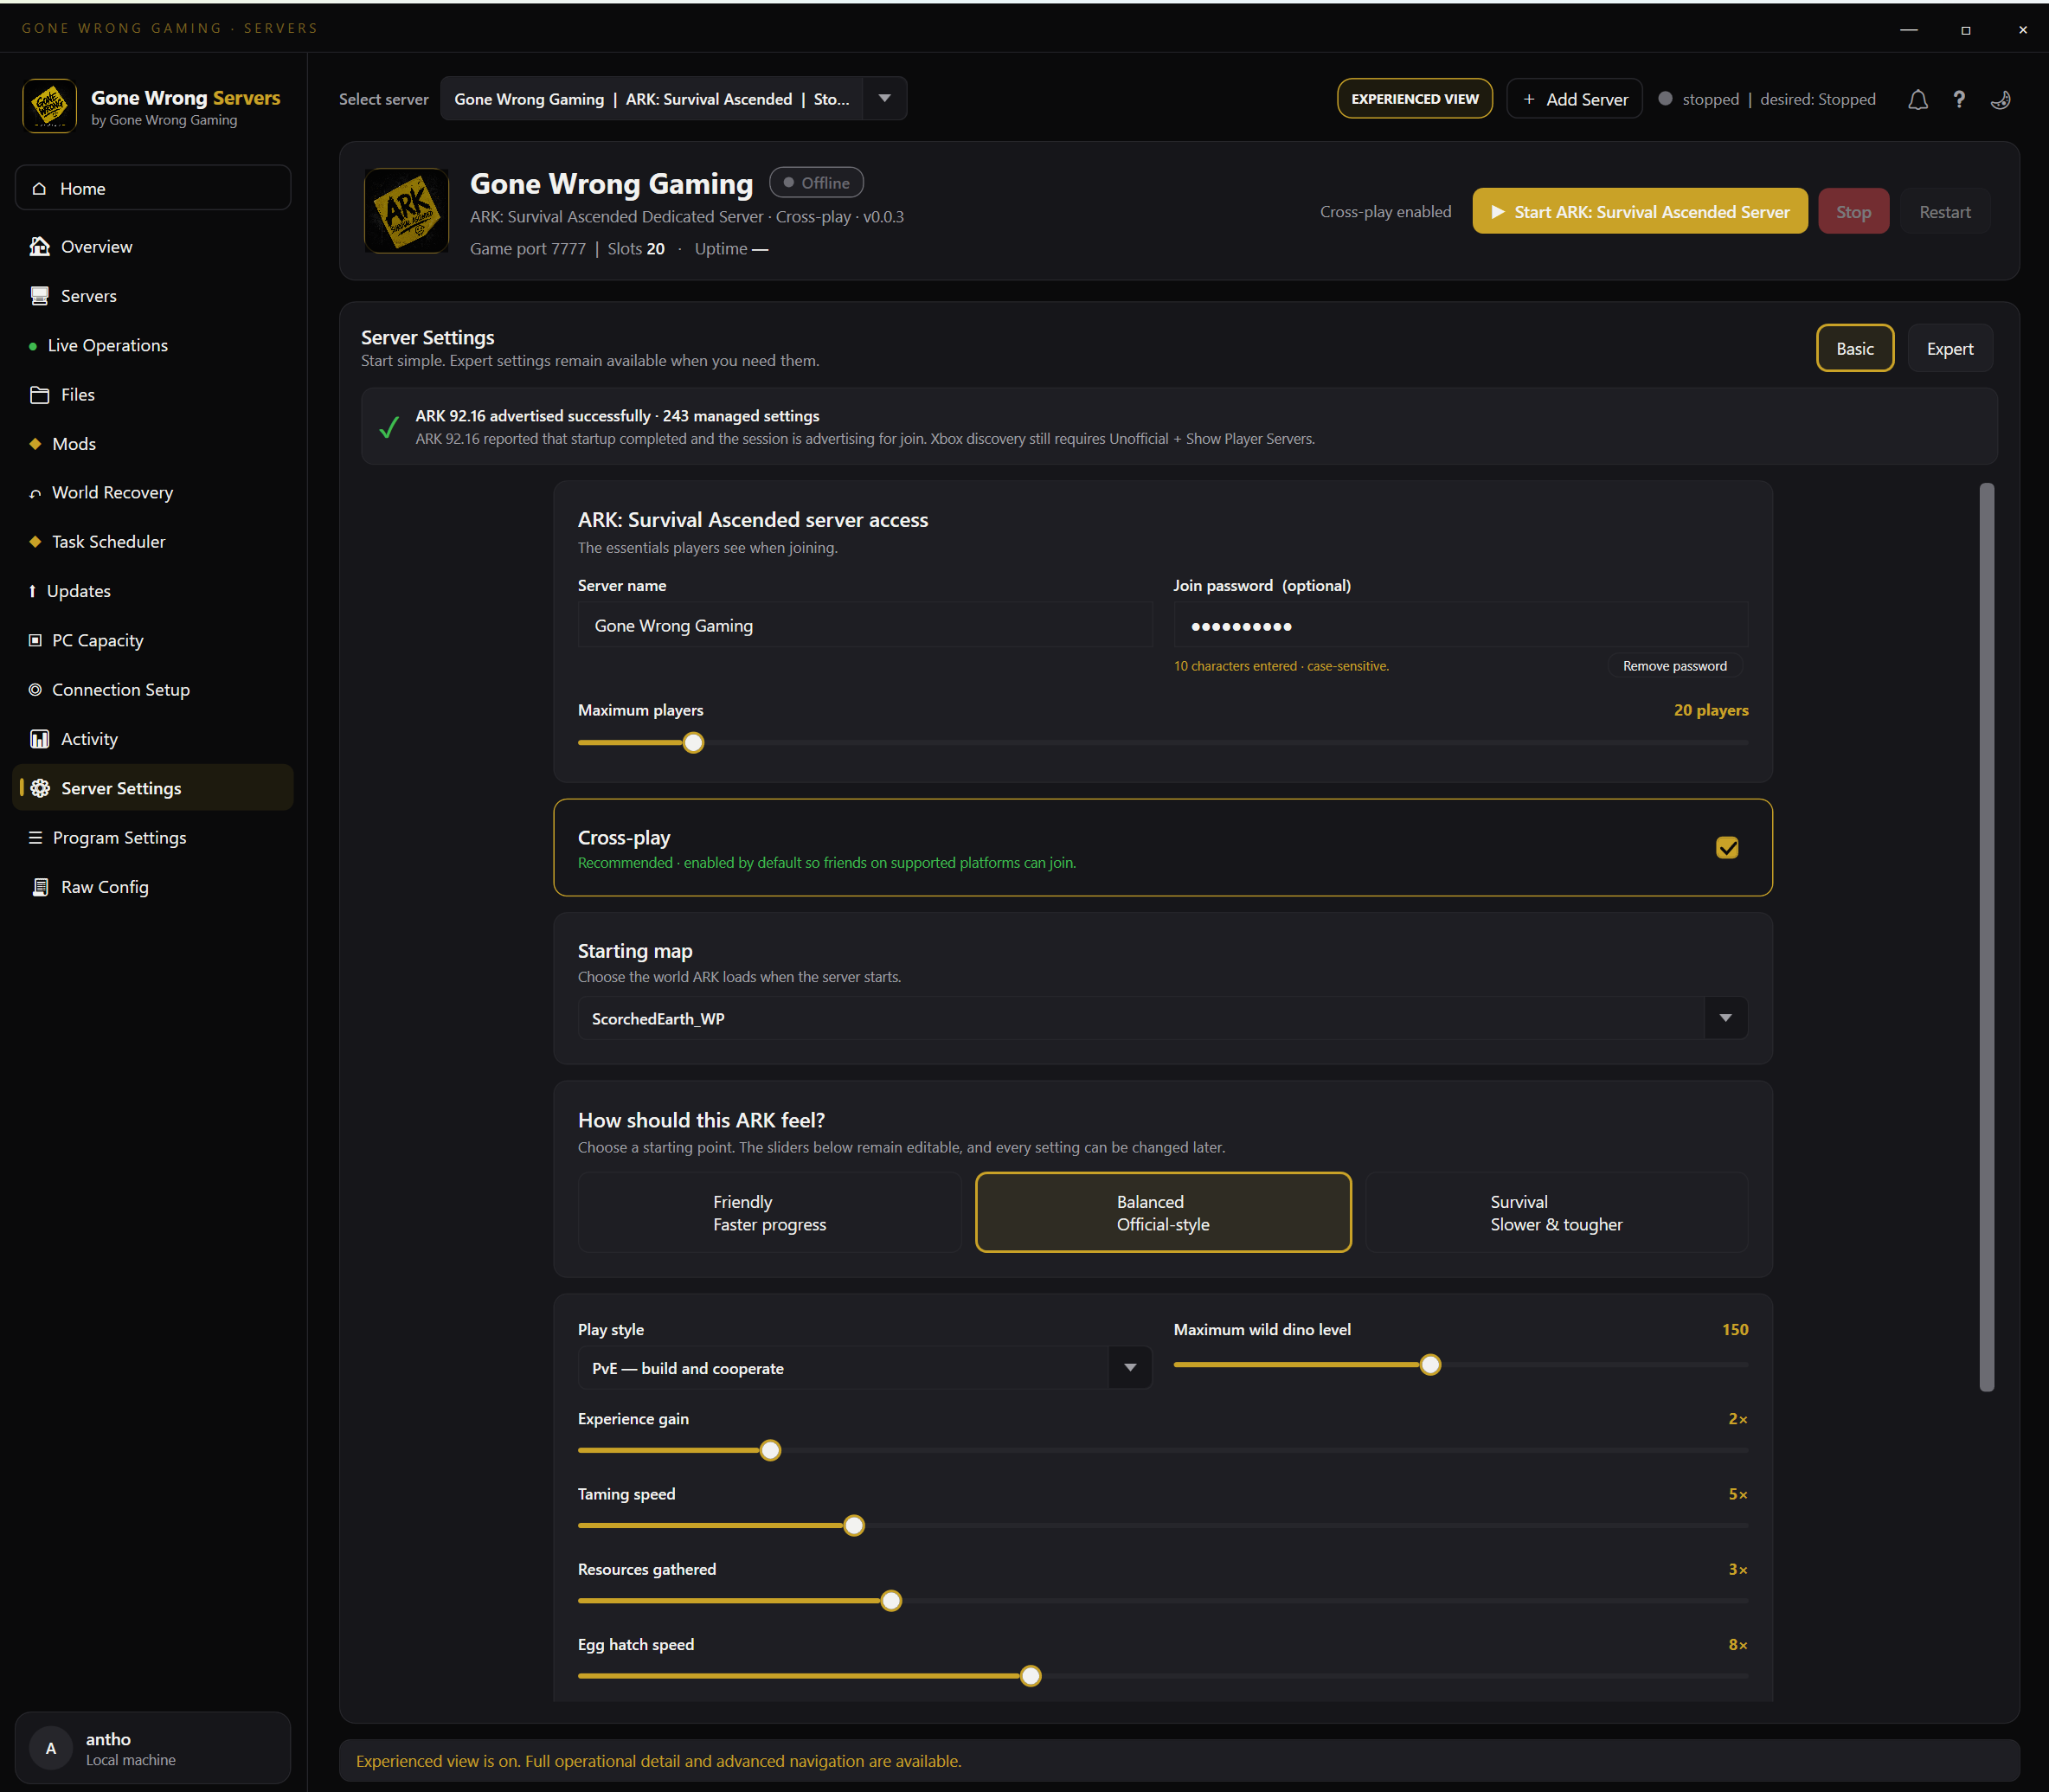Toggle the Cross-play checkbox

1727,848
